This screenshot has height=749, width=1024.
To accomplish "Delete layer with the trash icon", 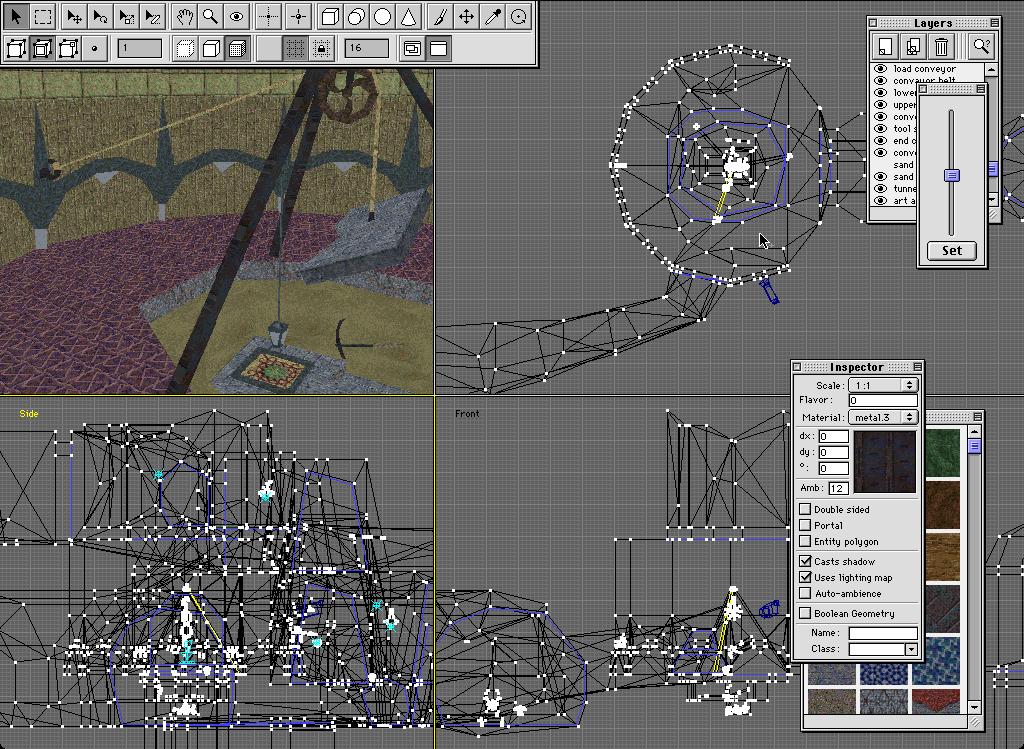I will tap(941, 46).
